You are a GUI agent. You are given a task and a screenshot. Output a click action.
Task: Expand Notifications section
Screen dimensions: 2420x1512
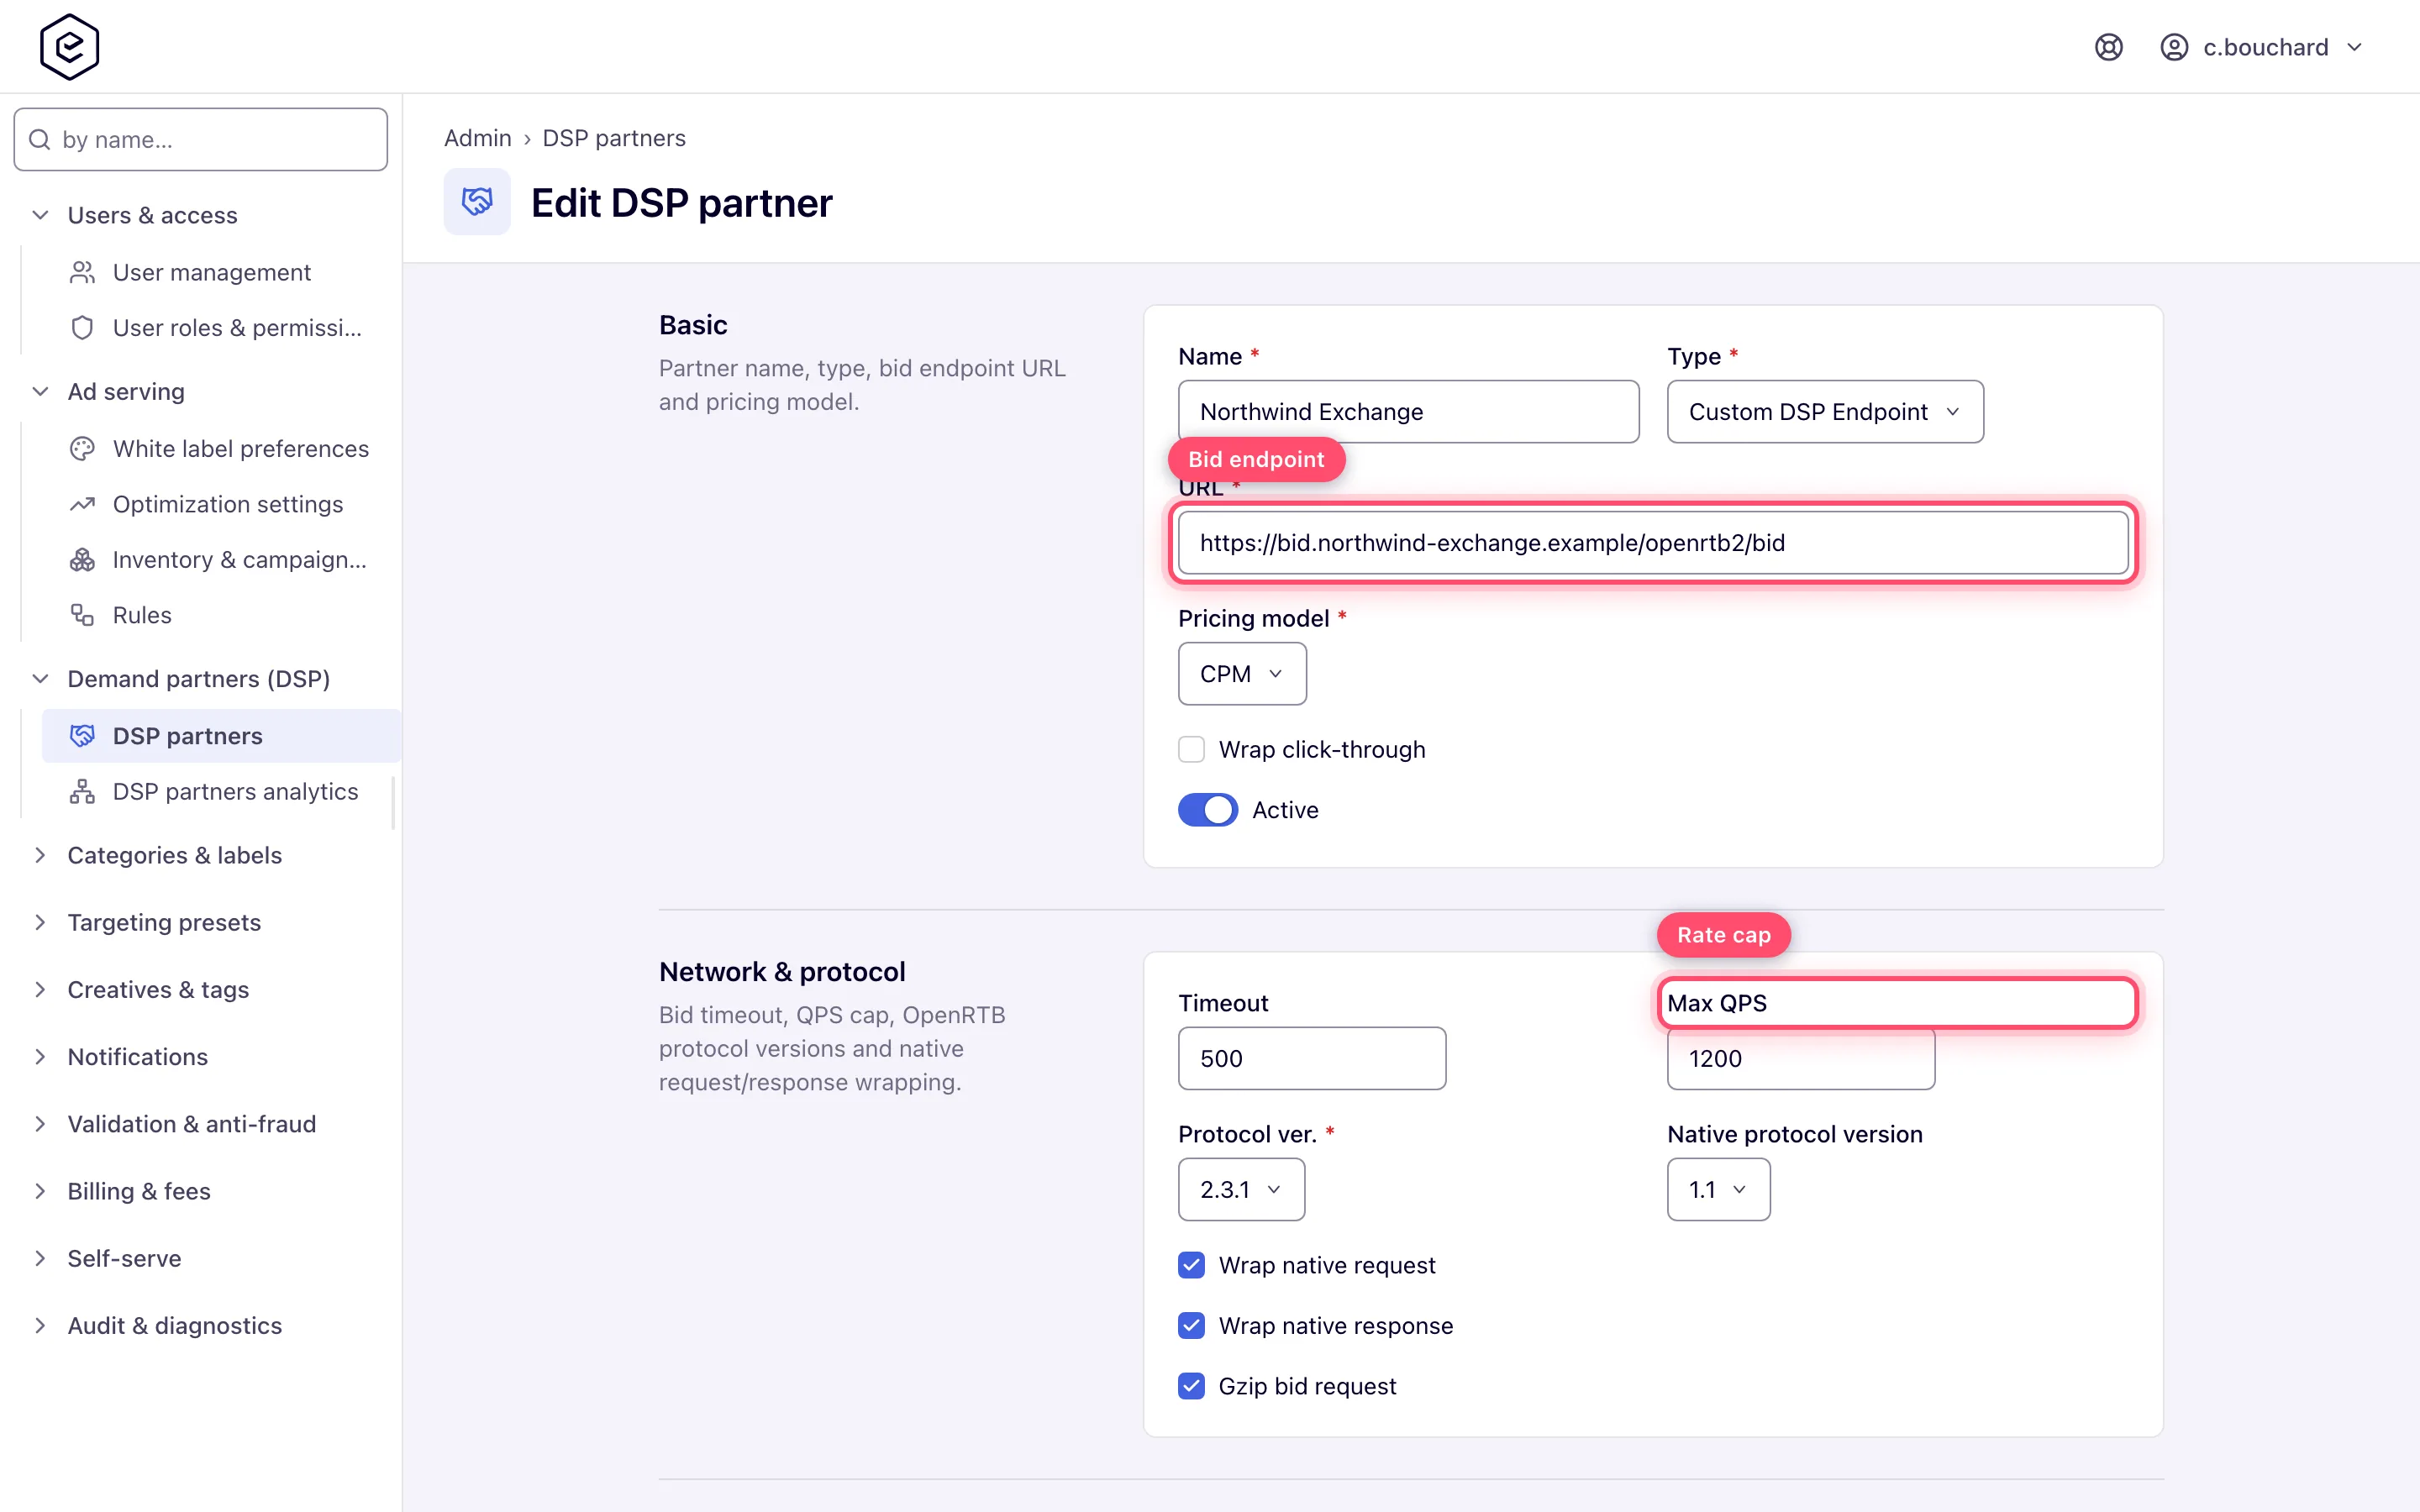point(40,1057)
